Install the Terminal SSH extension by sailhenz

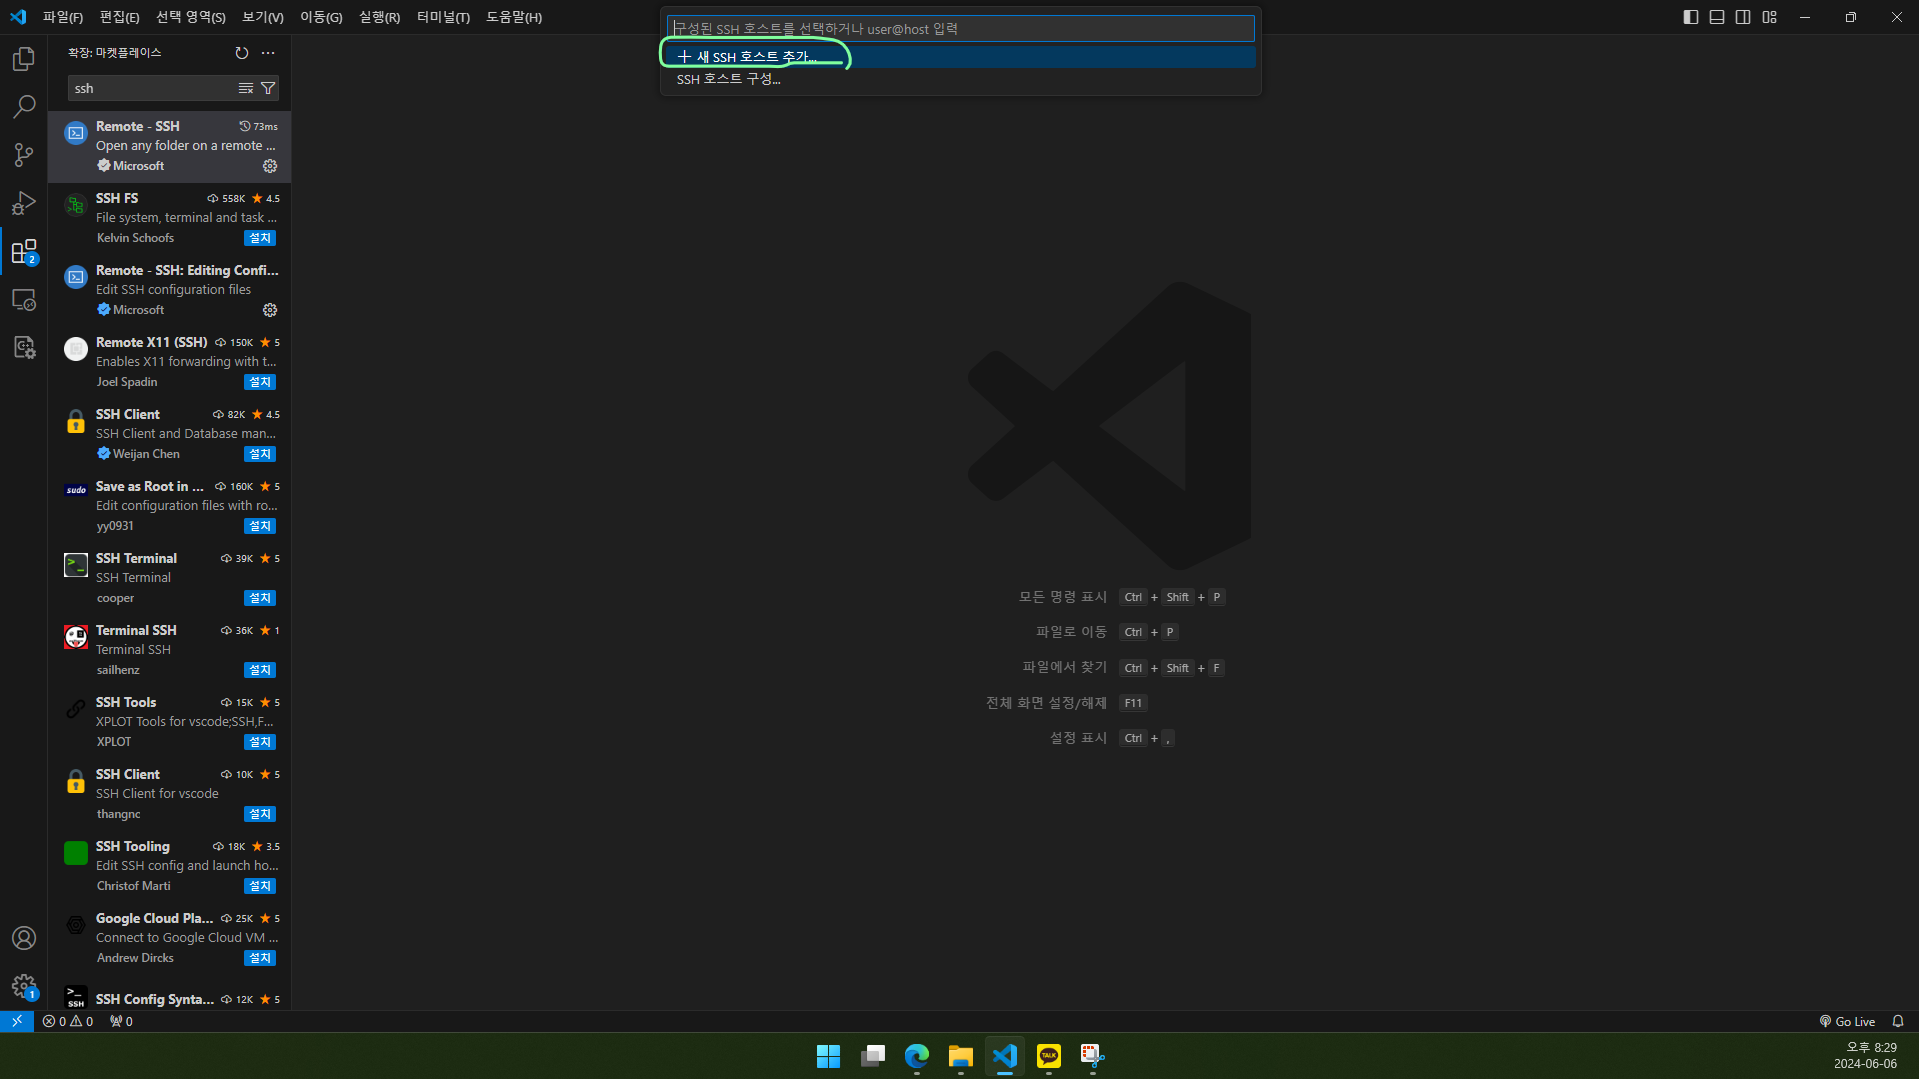coord(260,670)
